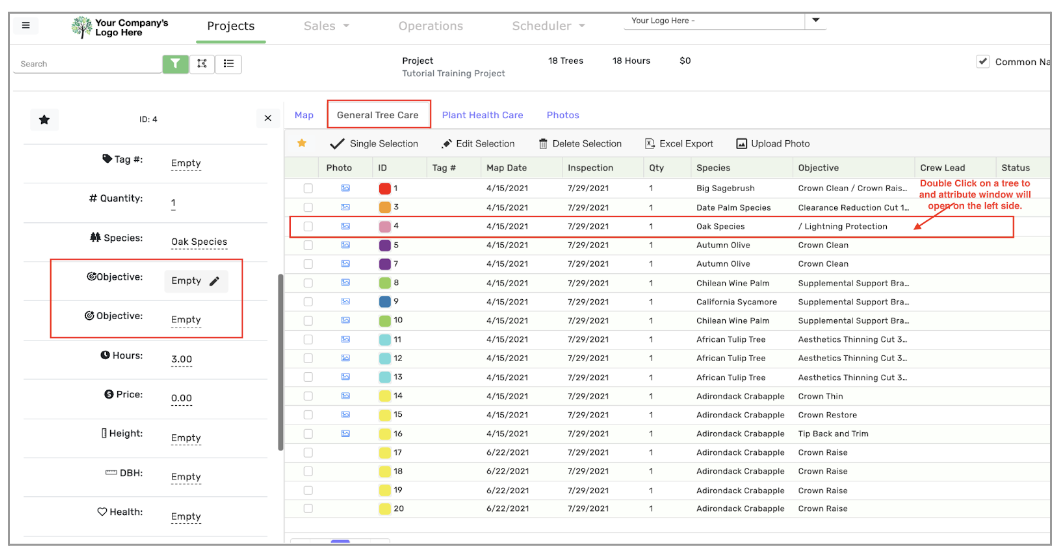Open photo icon for tree ID 8
The height and width of the screenshot is (548, 1056).
click(x=345, y=283)
